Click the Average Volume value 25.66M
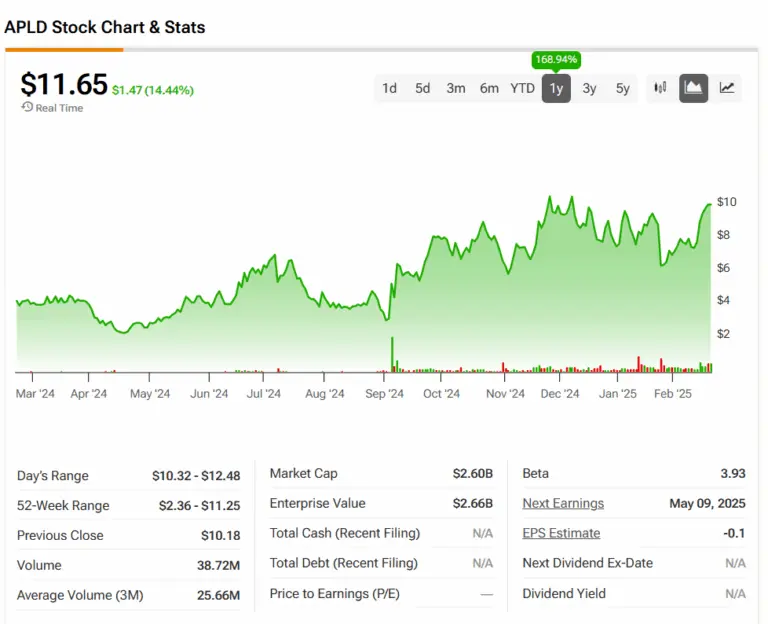This screenshot has width=768, height=624. tap(218, 596)
